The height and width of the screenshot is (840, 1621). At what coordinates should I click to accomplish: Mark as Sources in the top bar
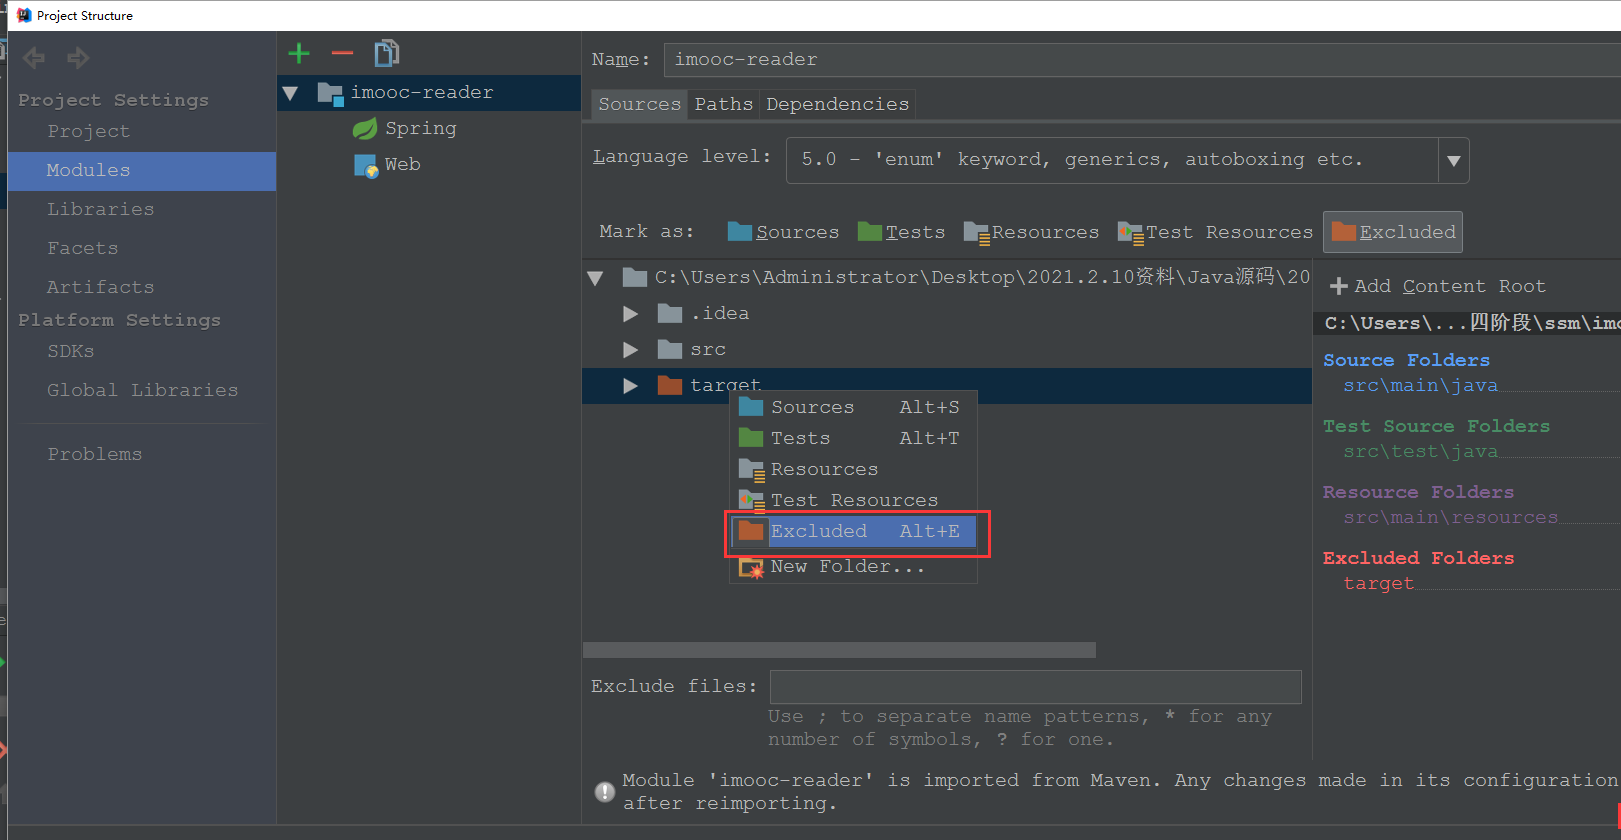coord(784,232)
